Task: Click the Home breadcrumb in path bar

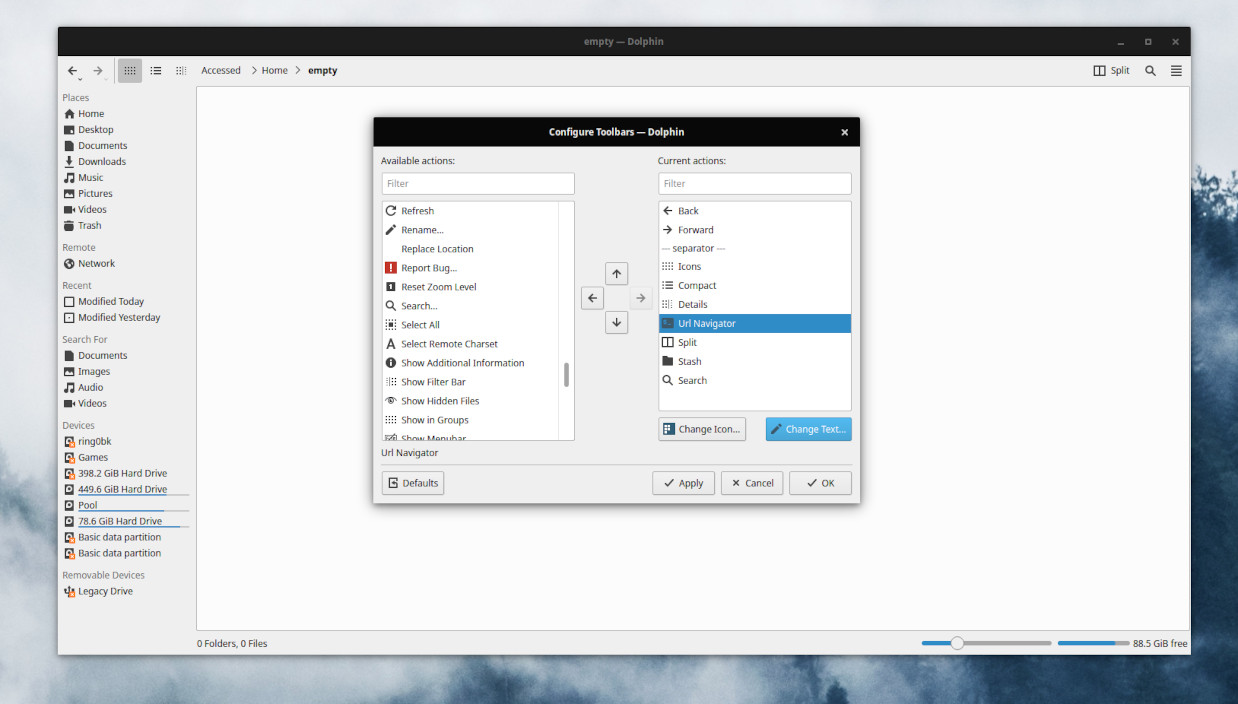Action: 275,71
